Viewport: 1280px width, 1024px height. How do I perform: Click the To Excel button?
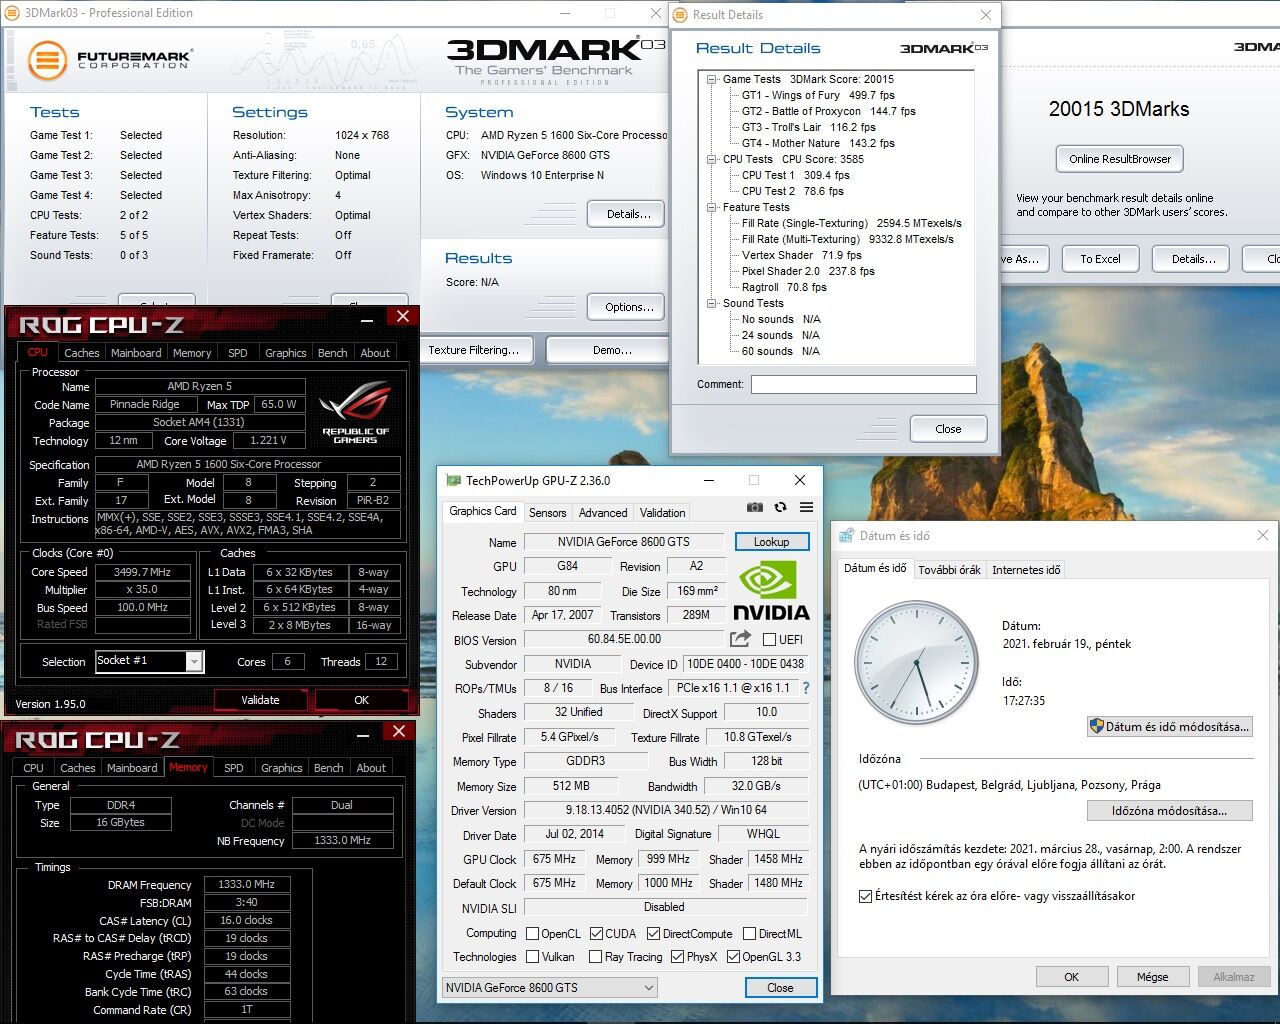click(1100, 259)
